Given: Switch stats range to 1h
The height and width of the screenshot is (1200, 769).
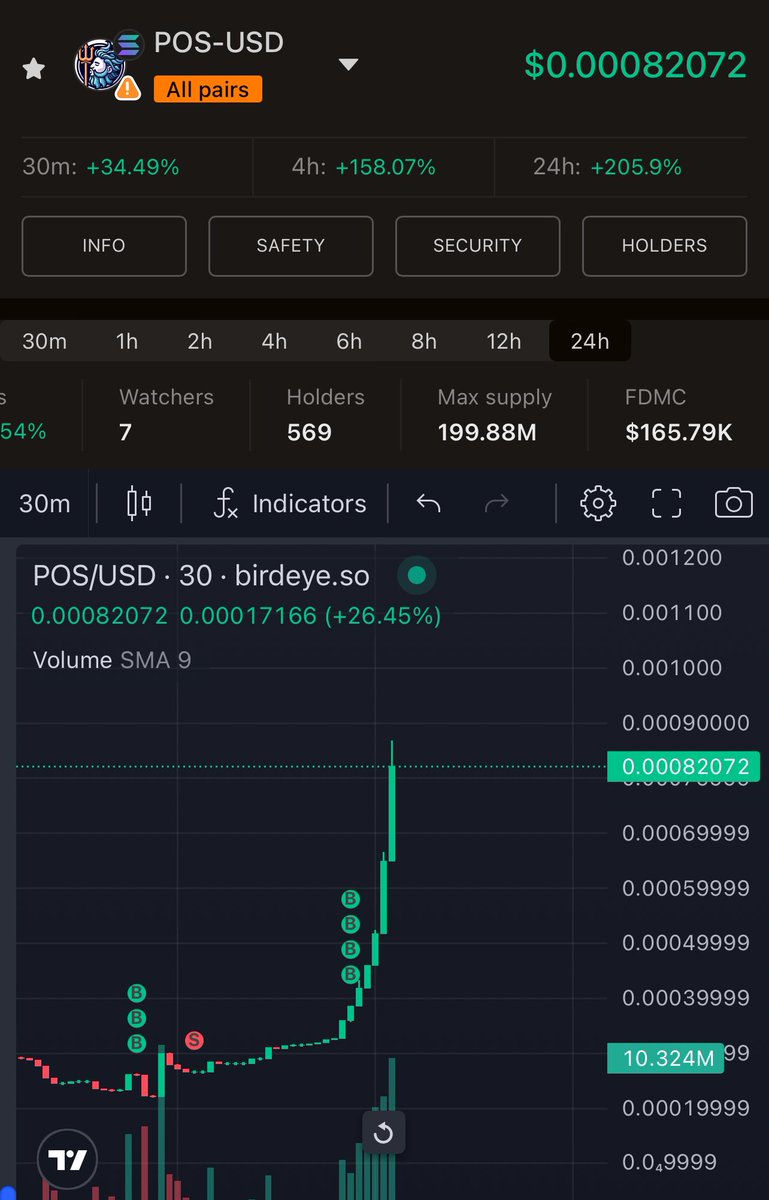Looking at the screenshot, I should point(127,341).
